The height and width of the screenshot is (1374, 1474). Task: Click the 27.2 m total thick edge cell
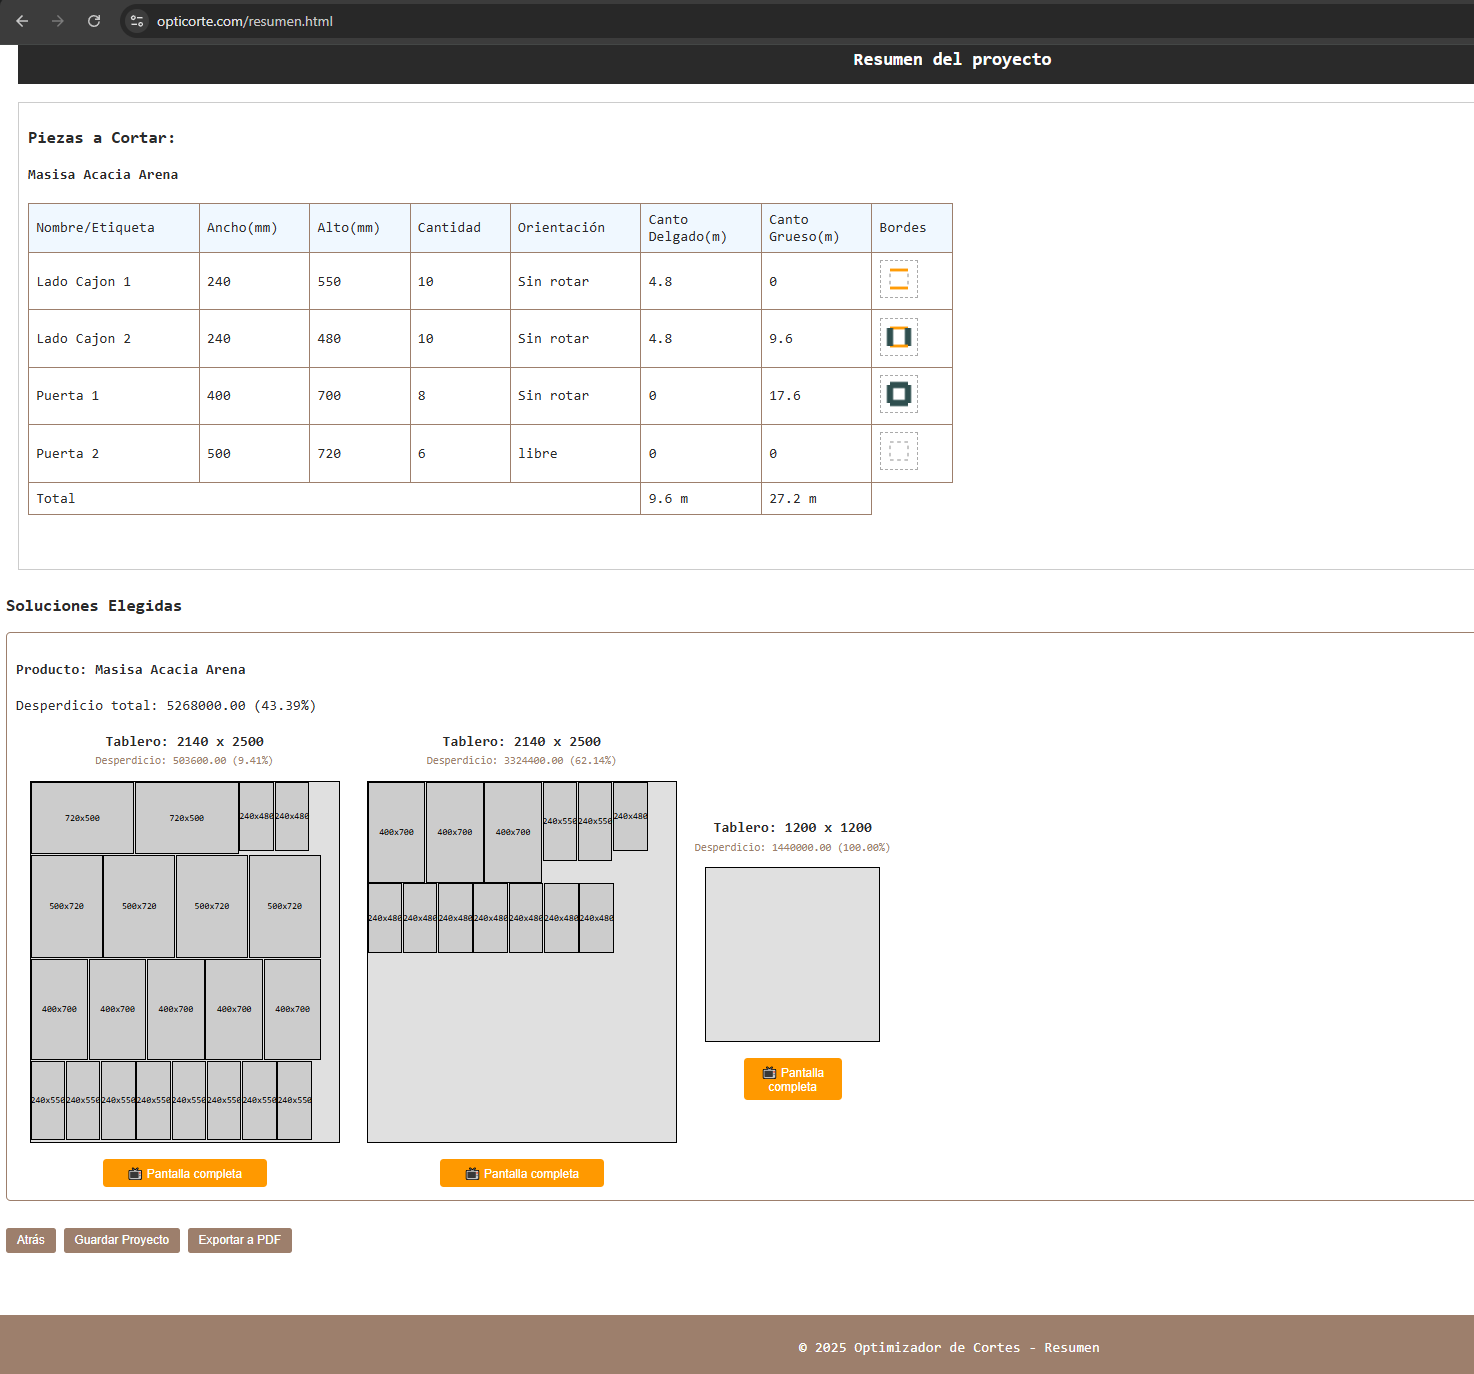click(x=816, y=499)
